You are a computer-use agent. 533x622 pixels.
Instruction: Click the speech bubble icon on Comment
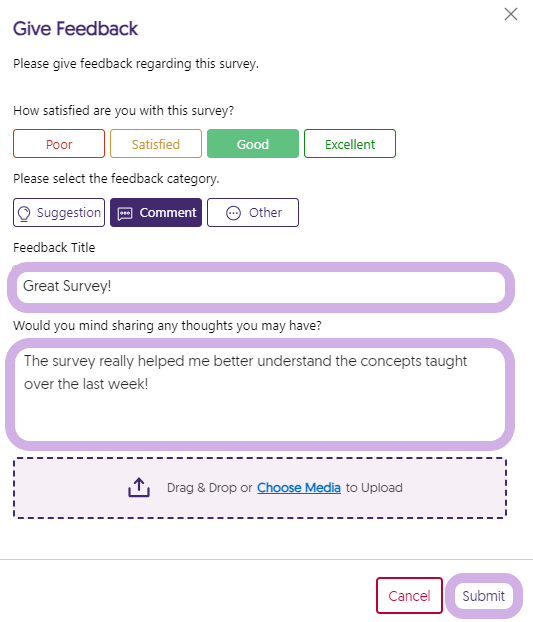click(x=125, y=213)
